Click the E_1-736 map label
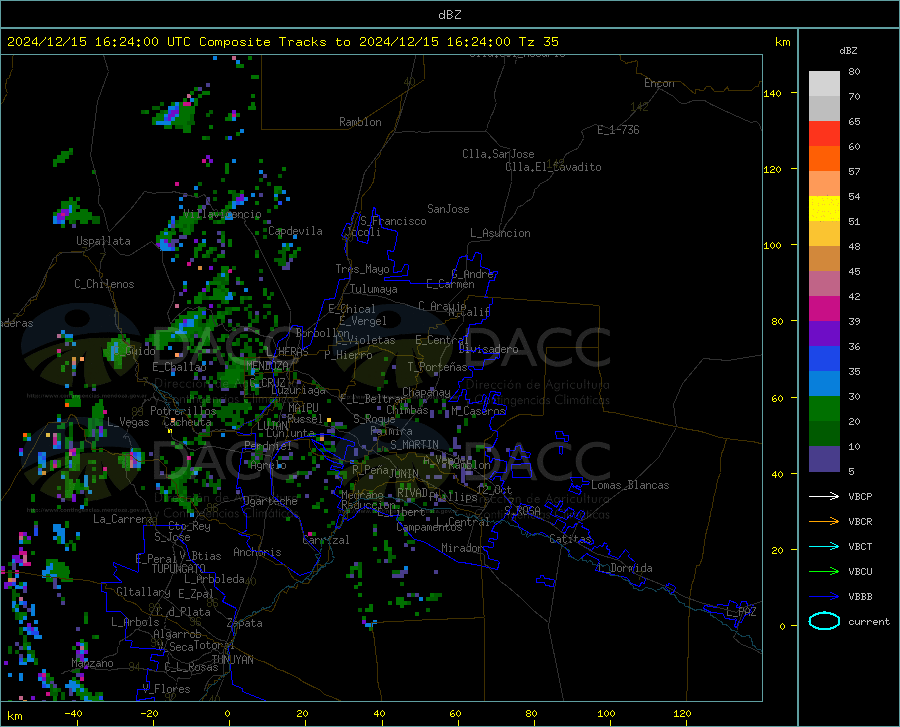900x727 pixels. tap(618, 130)
